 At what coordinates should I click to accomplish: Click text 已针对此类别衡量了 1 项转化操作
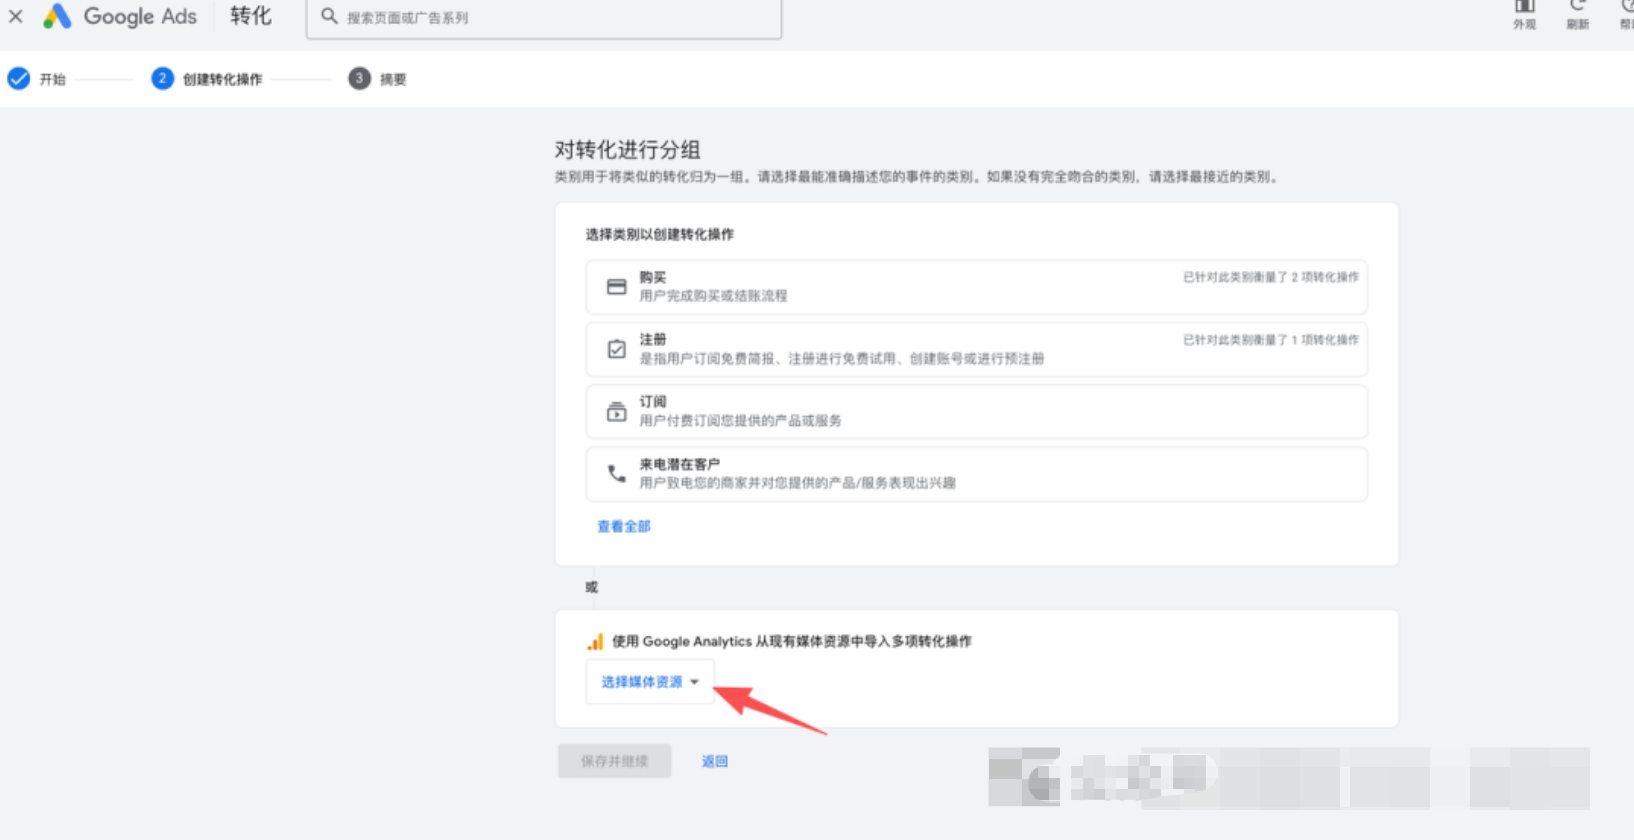[1271, 340]
